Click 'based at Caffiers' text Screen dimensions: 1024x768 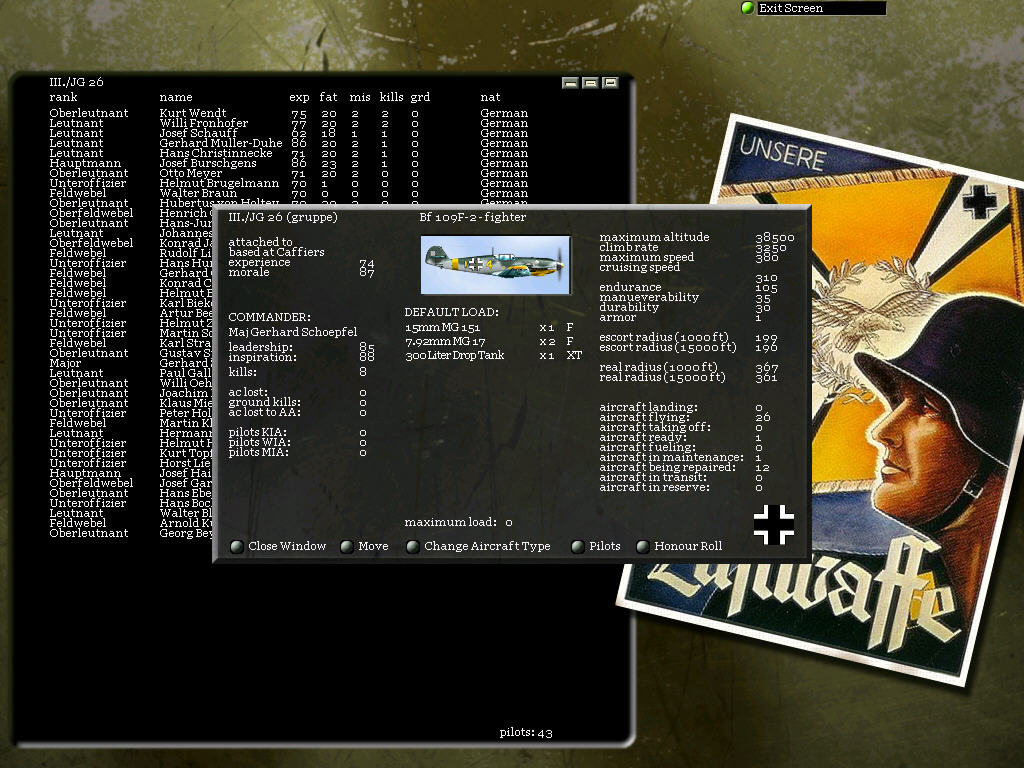(276, 252)
